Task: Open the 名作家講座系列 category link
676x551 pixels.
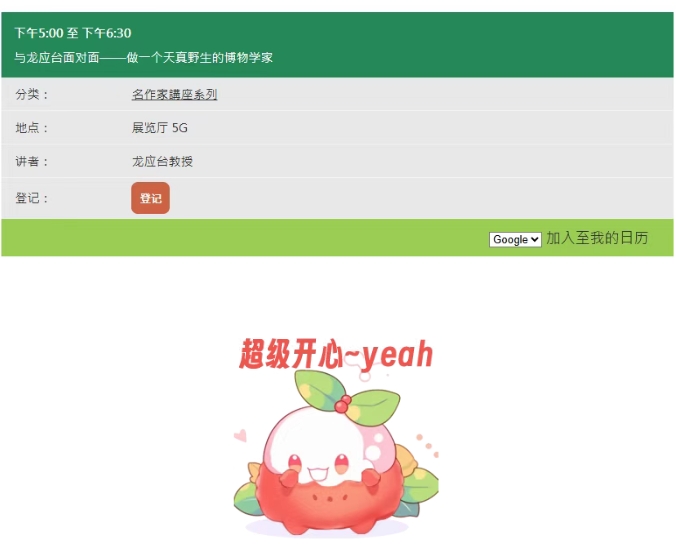Action: pyautogui.click(x=174, y=94)
